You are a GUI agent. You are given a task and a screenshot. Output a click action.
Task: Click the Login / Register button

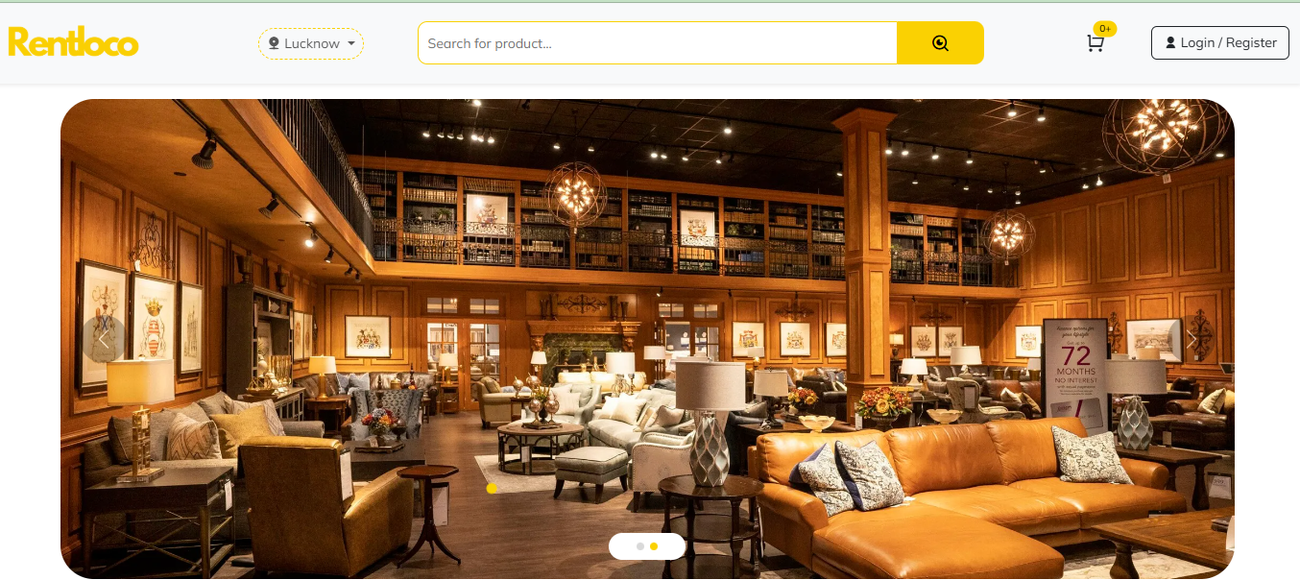(x=1220, y=43)
